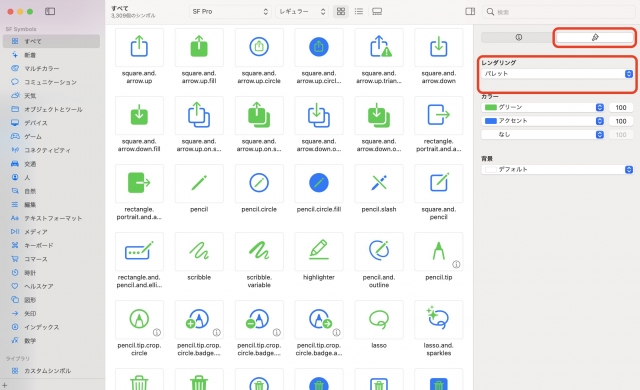
Task: Click the green color swatch
Action: [x=490, y=107]
